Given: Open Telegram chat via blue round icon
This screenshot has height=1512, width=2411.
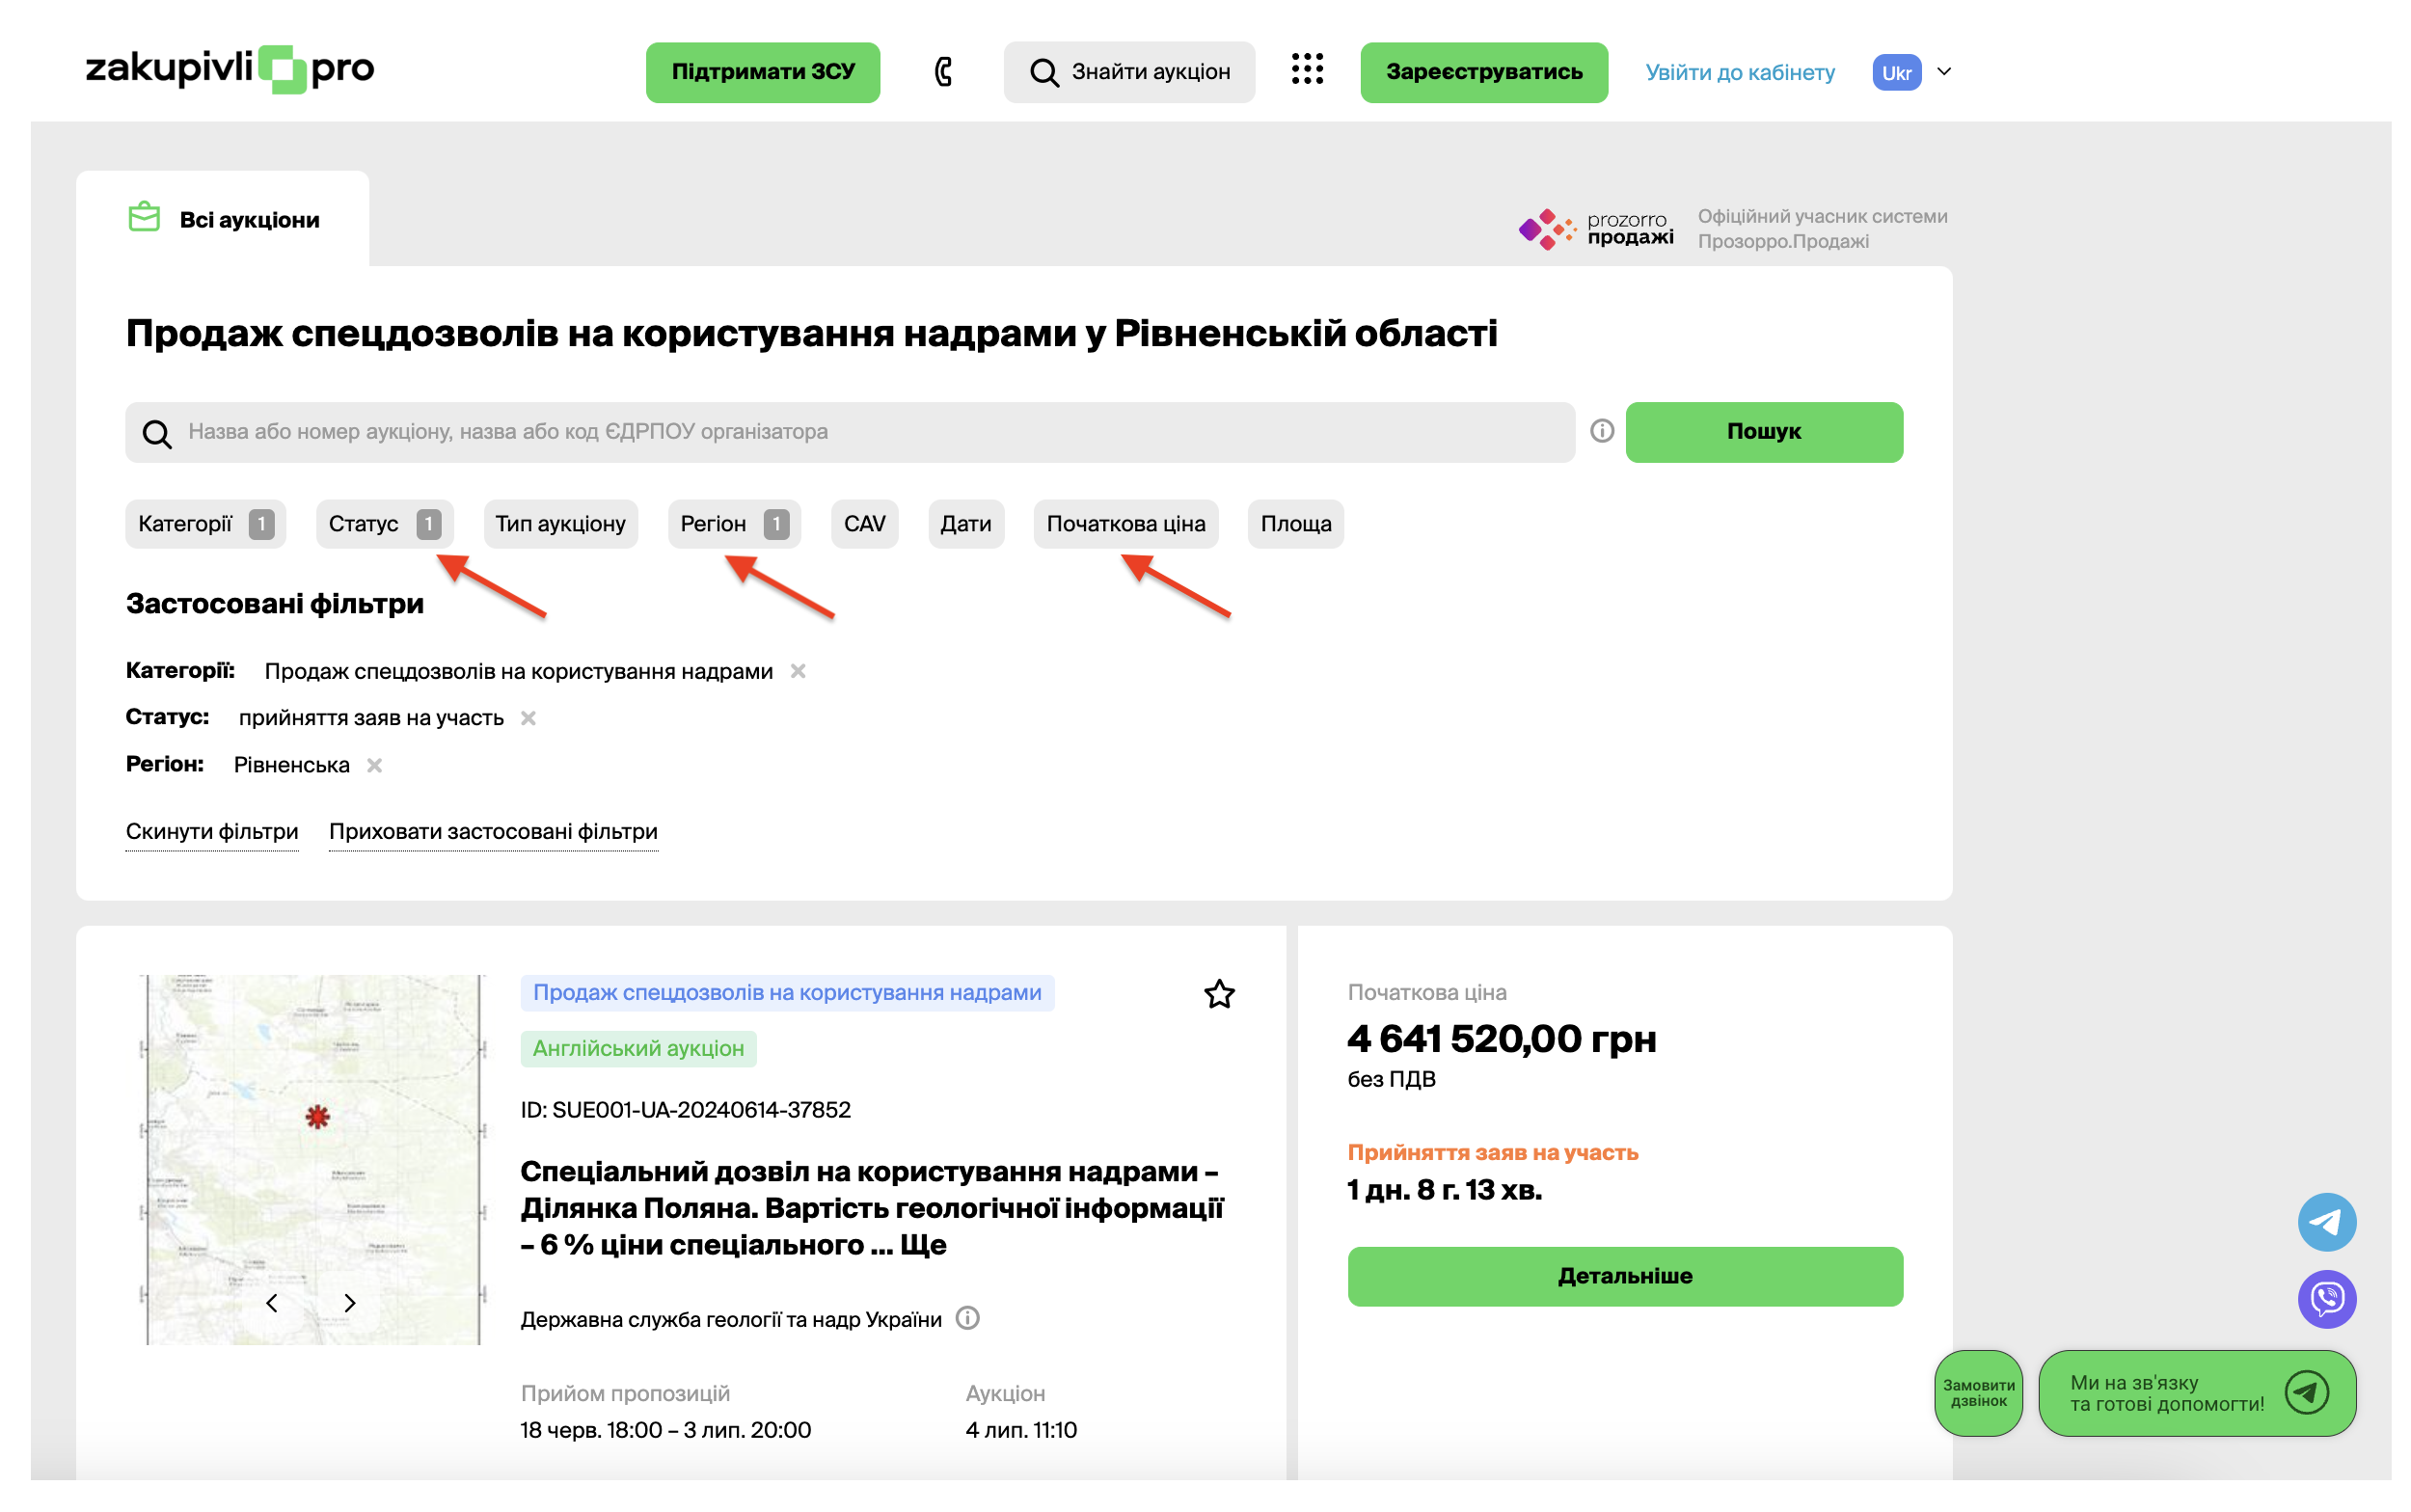Looking at the screenshot, I should click(x=2325, y=1221).
